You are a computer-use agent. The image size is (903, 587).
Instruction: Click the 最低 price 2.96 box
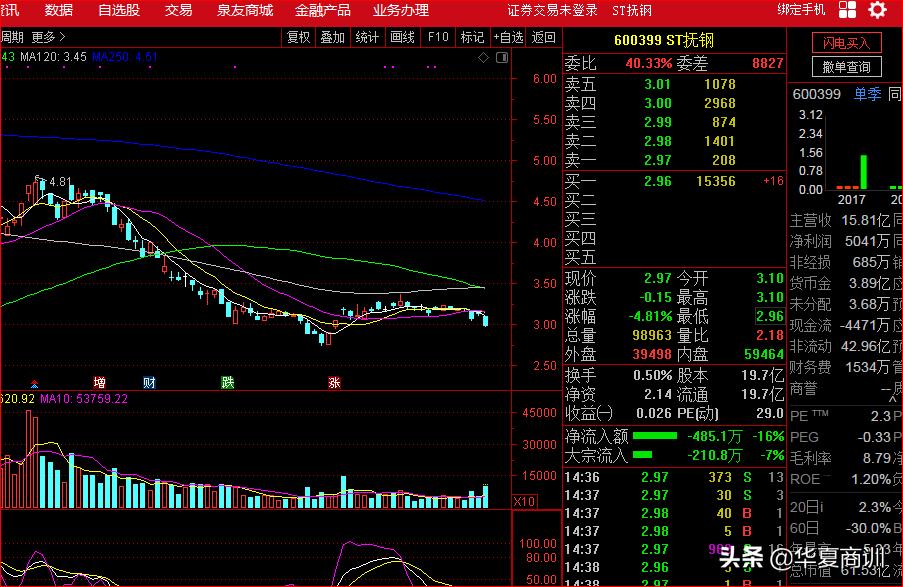pyautogui.click(x=770, y=316)
